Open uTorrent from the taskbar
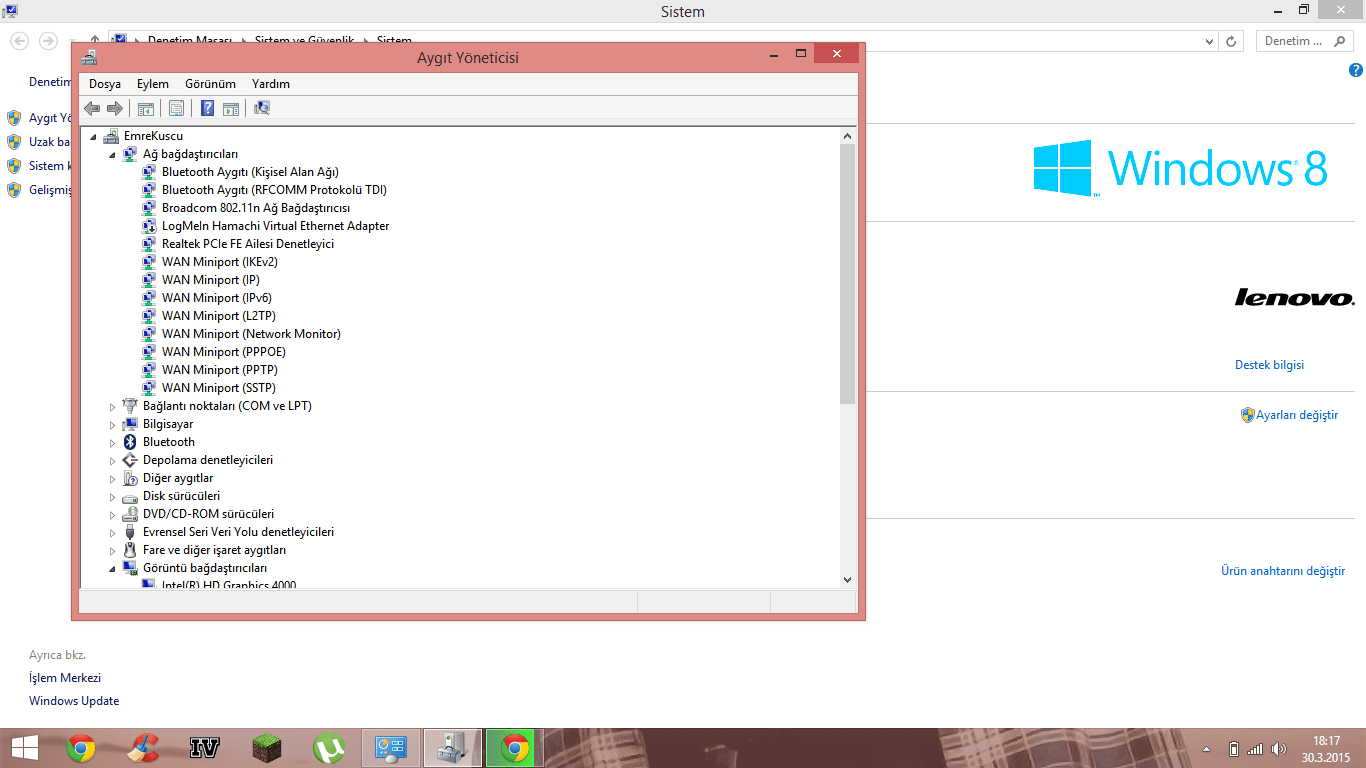 (329, 748)
